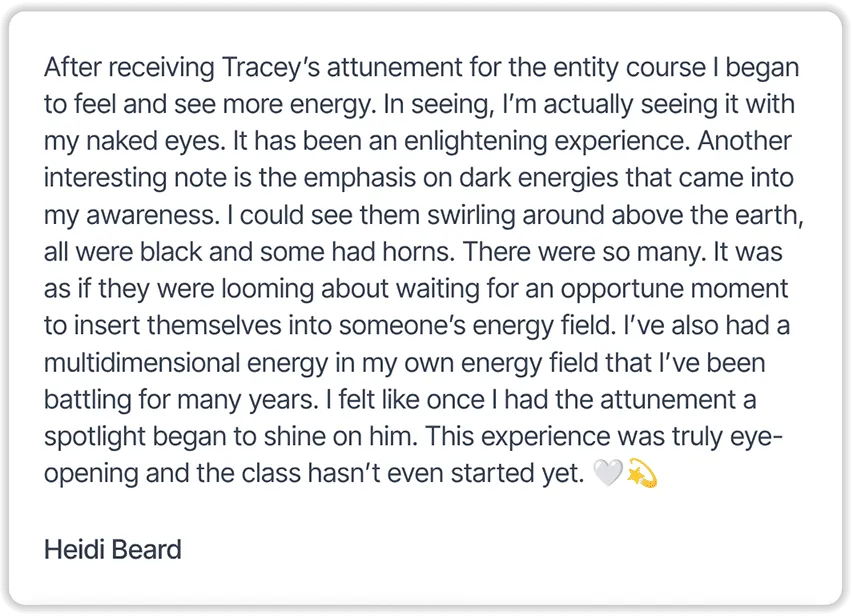Click the shooting star dizzy emoji
The height and width of the screenshot is (614, 853).
[x=642, y=473]
